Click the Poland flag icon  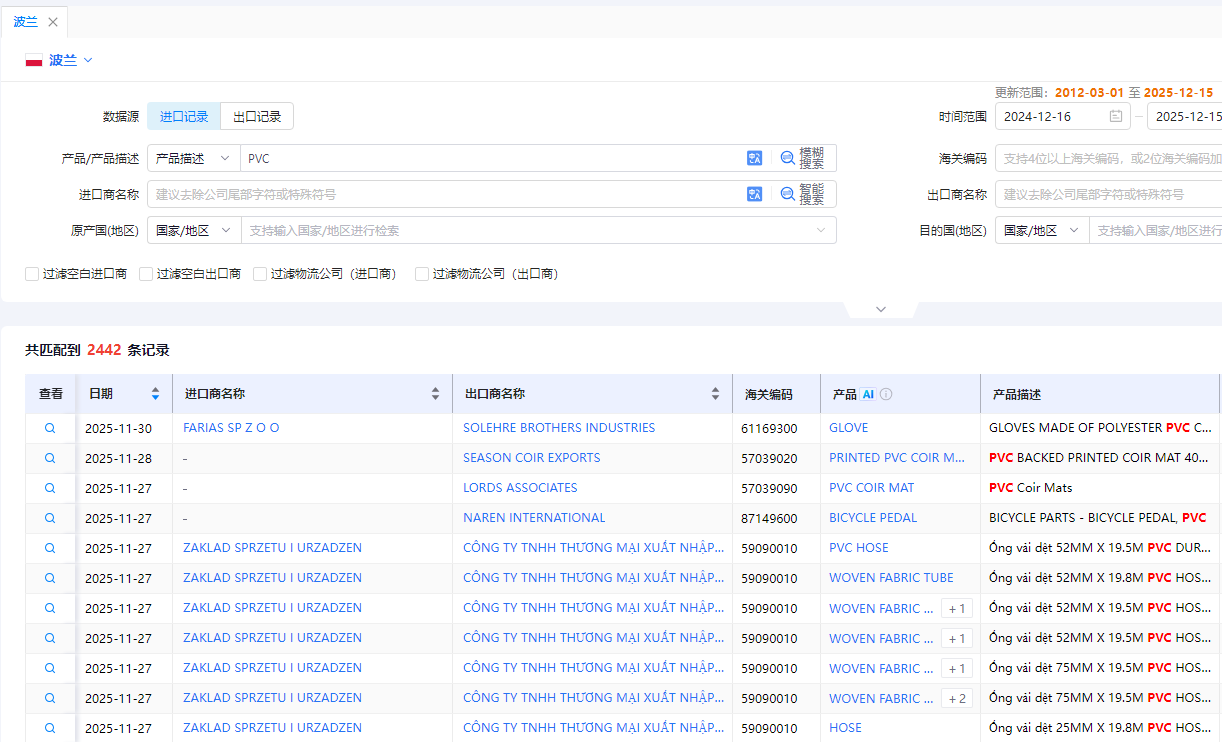pyautogui.click(x=33, y=59)
